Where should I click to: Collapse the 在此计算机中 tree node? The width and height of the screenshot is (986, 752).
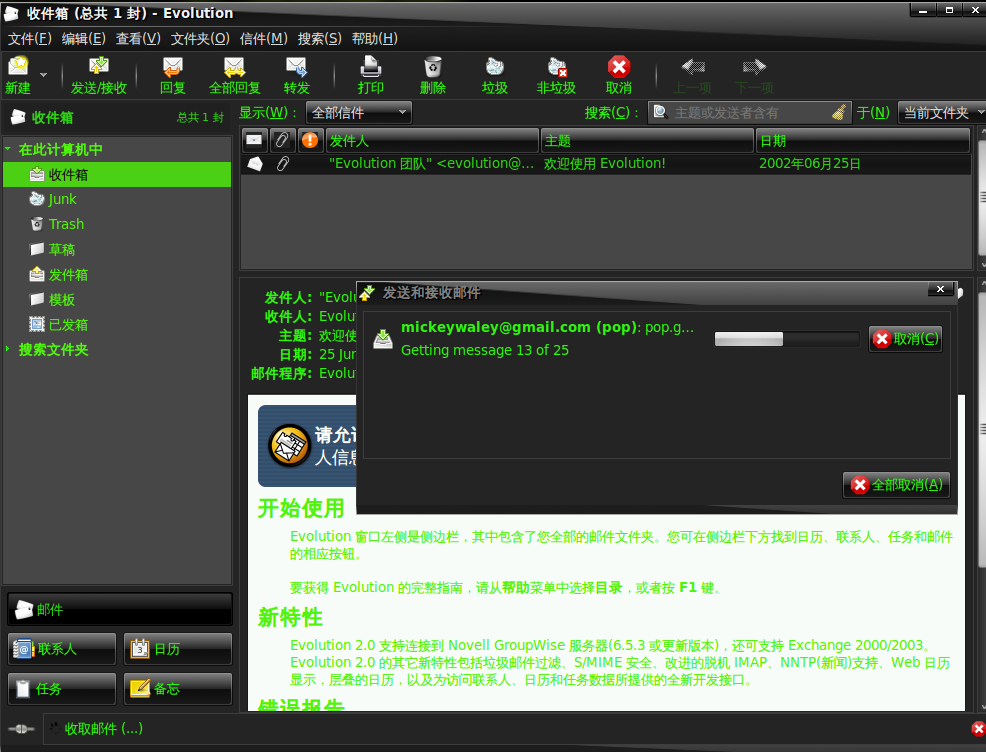(8, 149)
